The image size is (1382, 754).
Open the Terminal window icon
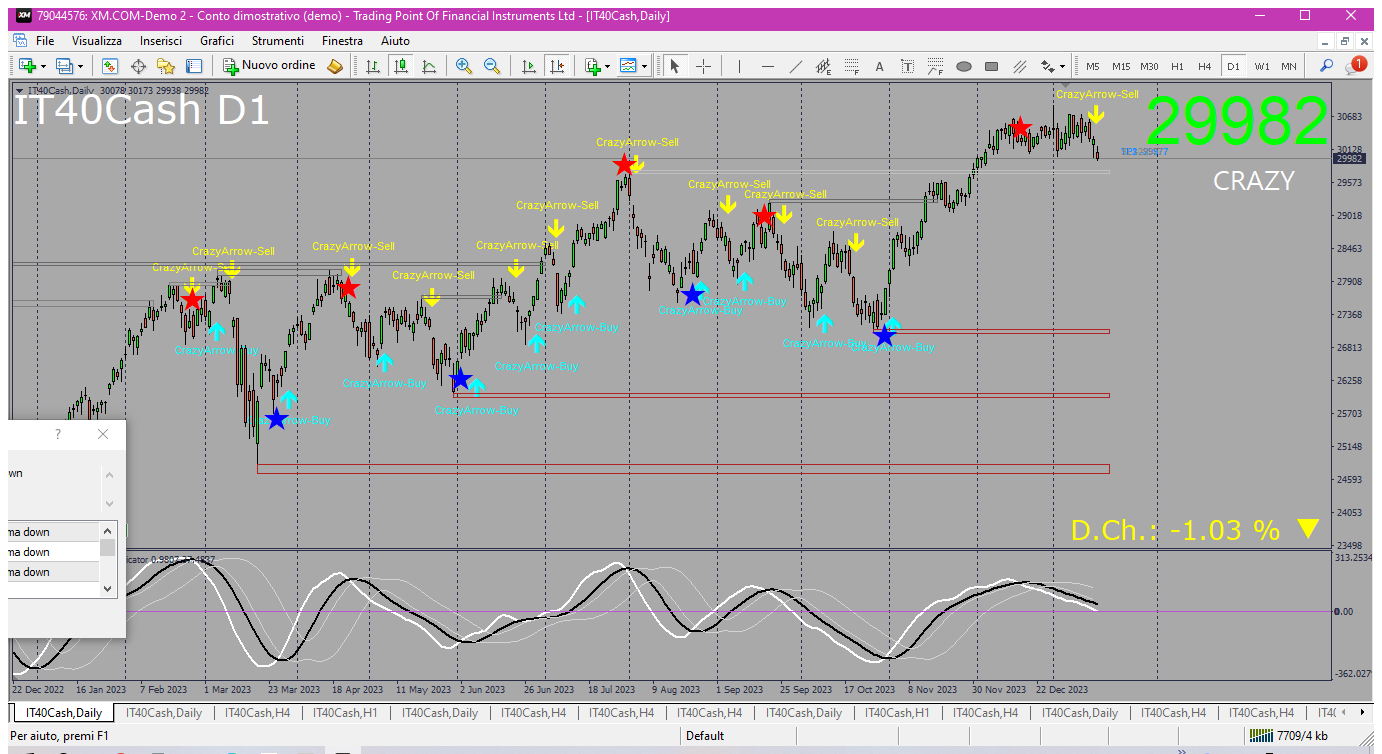click(194, 66)
